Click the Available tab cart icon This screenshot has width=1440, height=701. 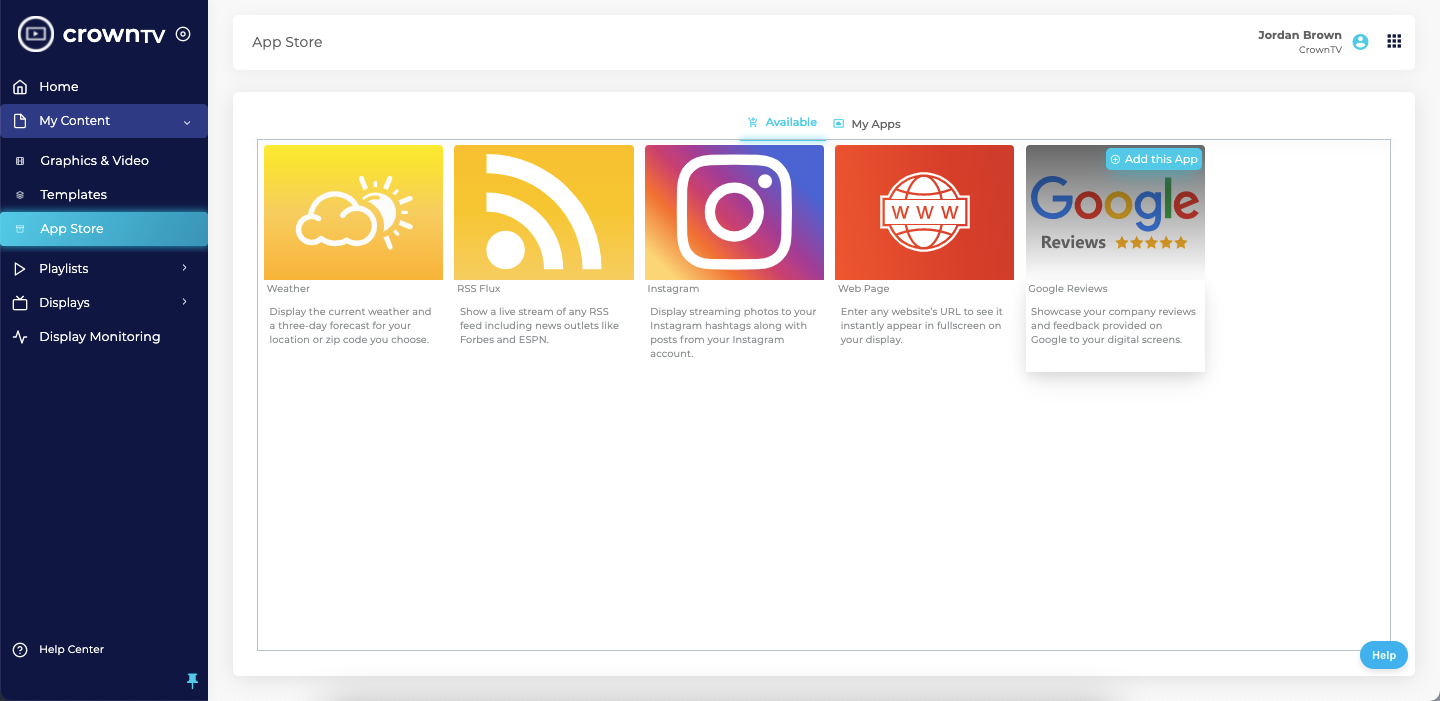pyautogui.click(x=753, y=123)
